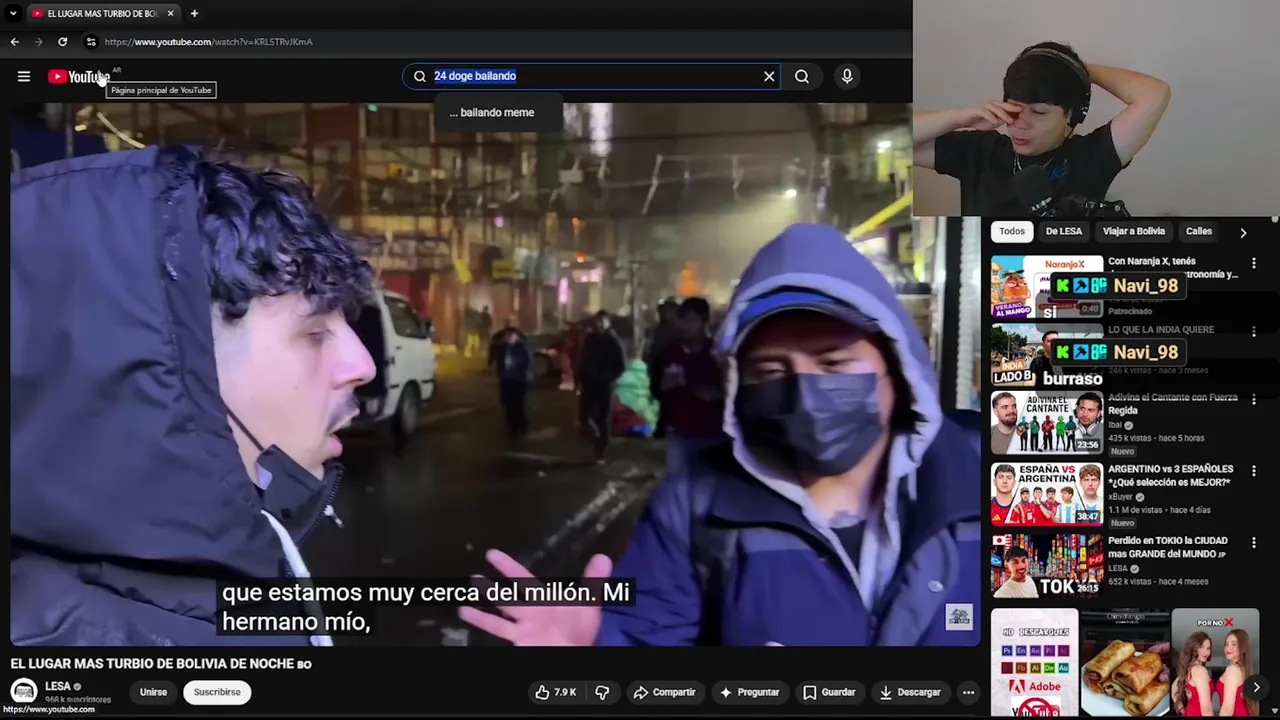Select the De LESA filter chip
Image resolution: width=1280 pixels, height=720 pixels.
(1064, 231)
